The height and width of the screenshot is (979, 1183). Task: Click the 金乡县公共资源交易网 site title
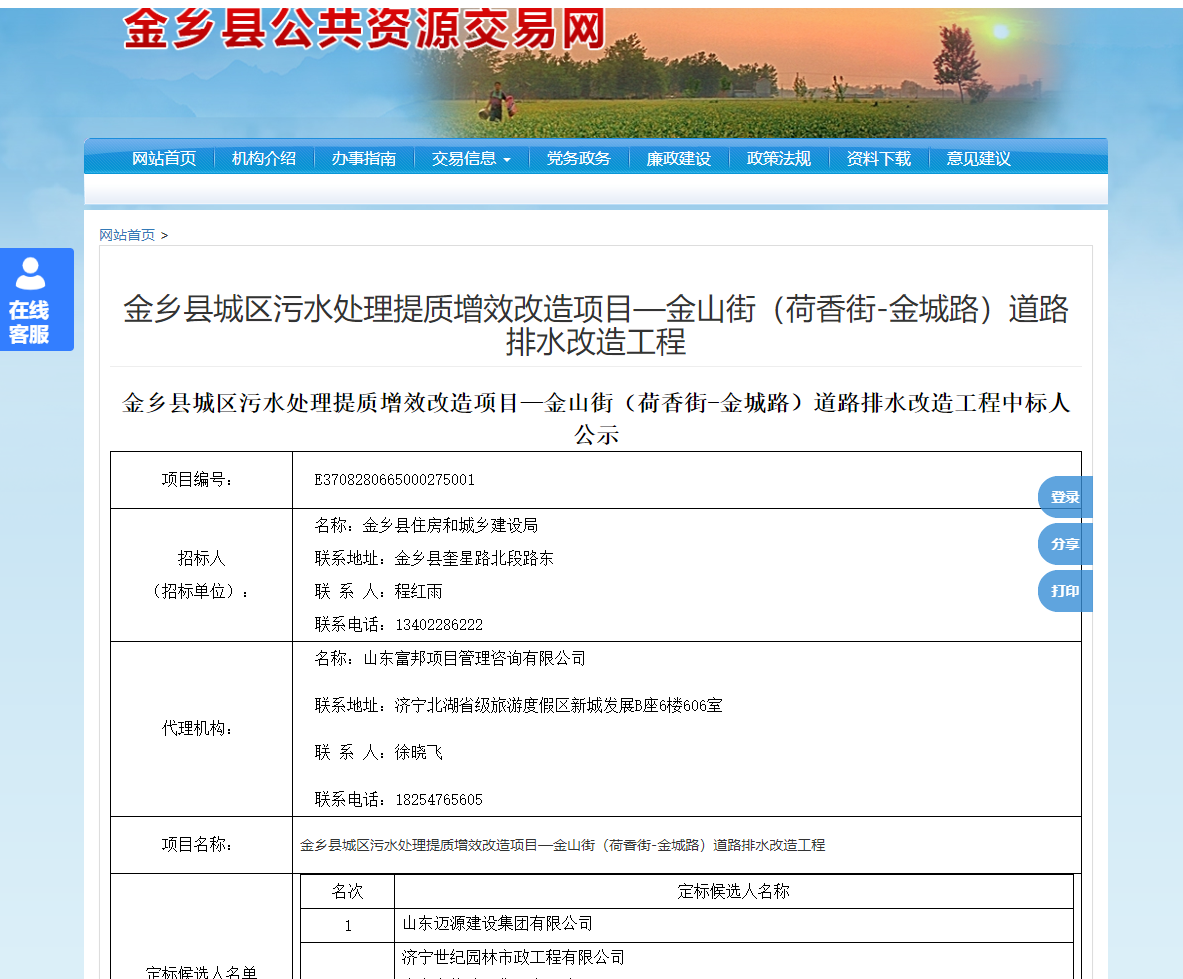click(364, 29)
